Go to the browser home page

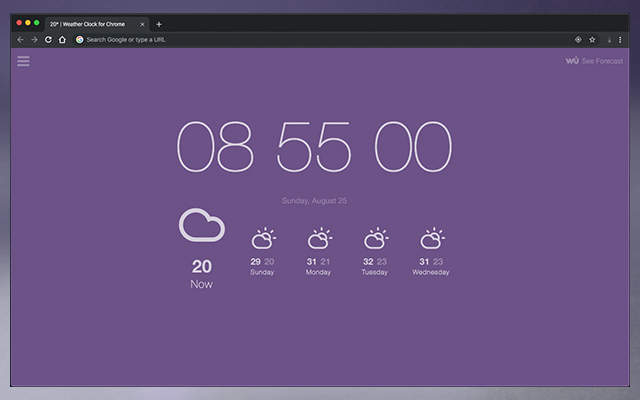point(62,40)
